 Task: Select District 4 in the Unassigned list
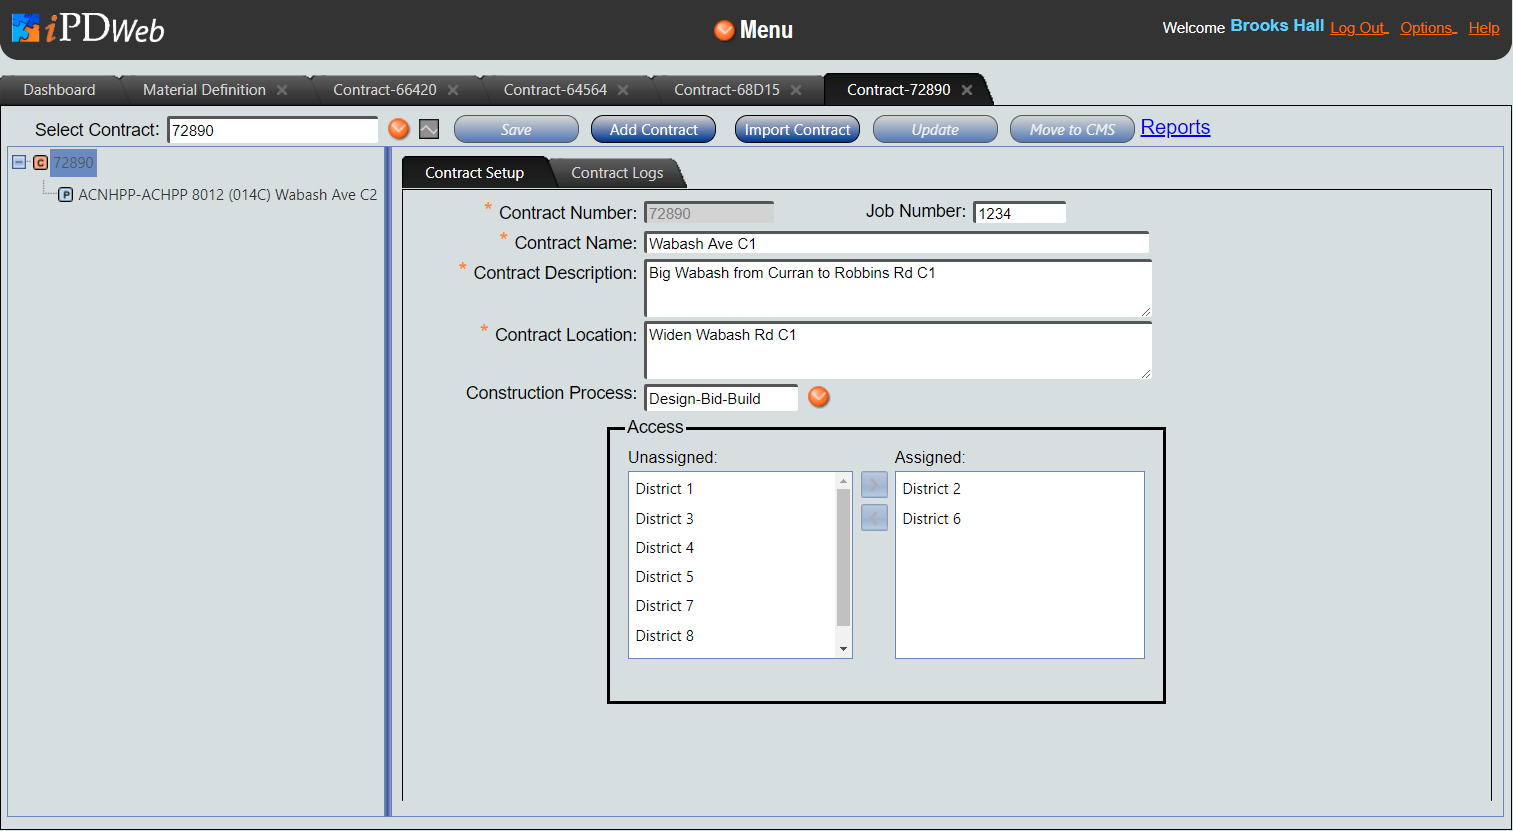[664, 547]
